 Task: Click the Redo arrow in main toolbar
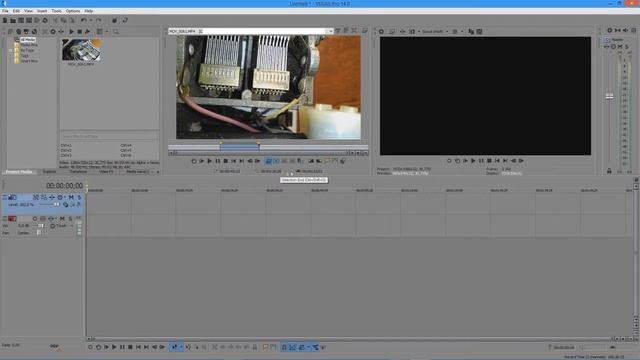[98, 20]
